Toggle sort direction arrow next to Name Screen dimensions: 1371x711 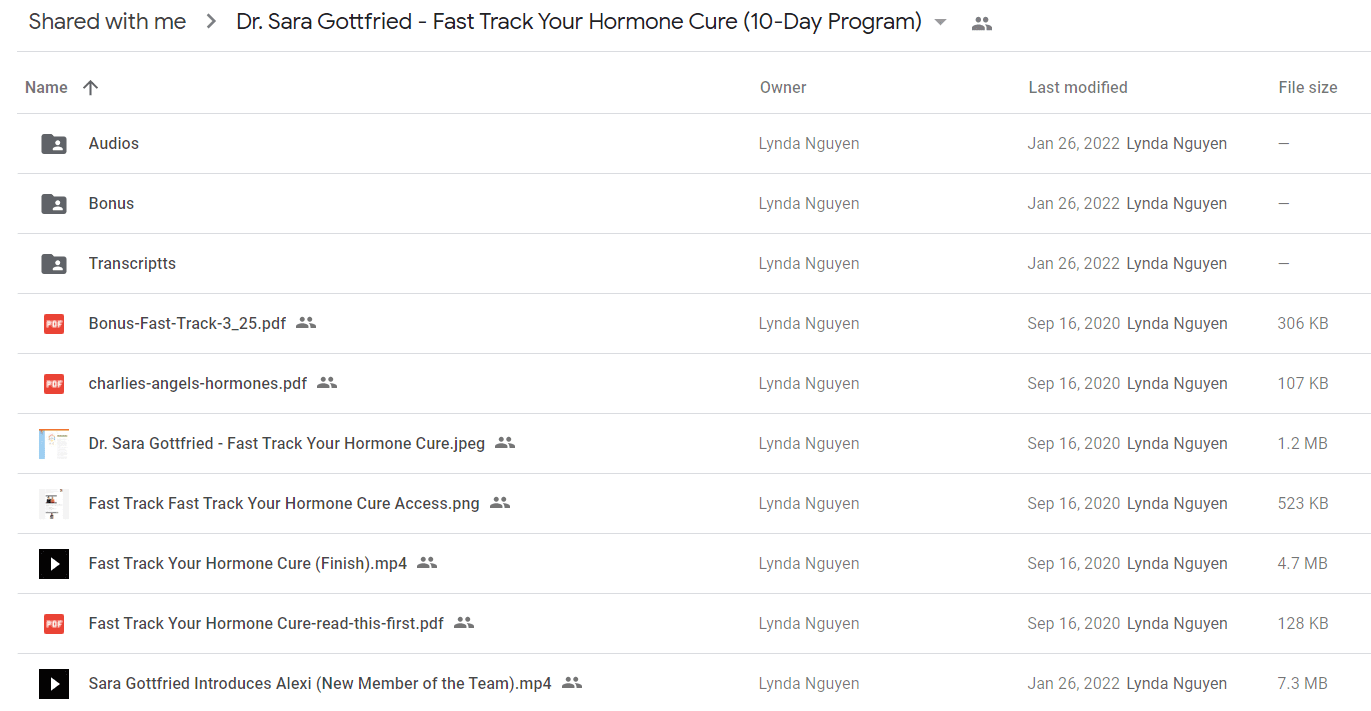pyautogui.click(x=90, y=88)
